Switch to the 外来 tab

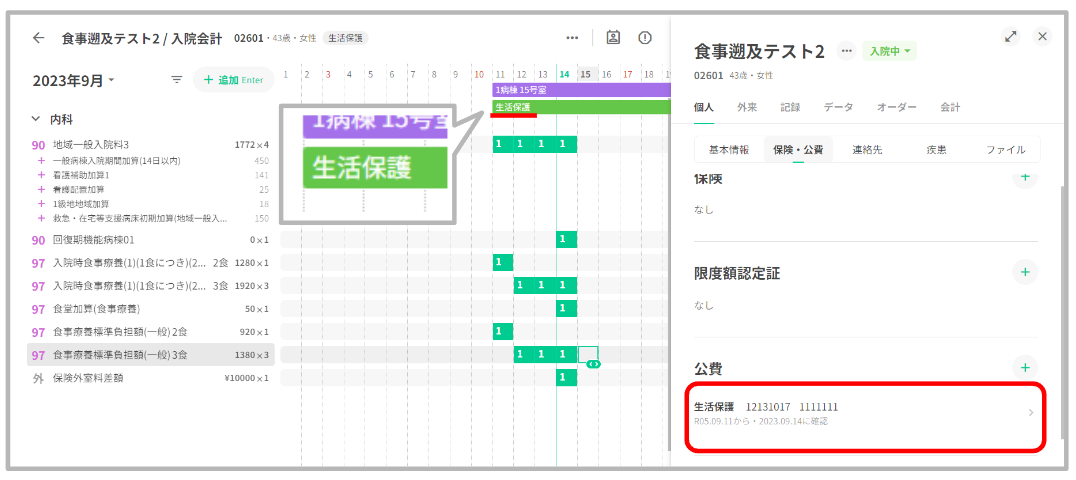747,107
